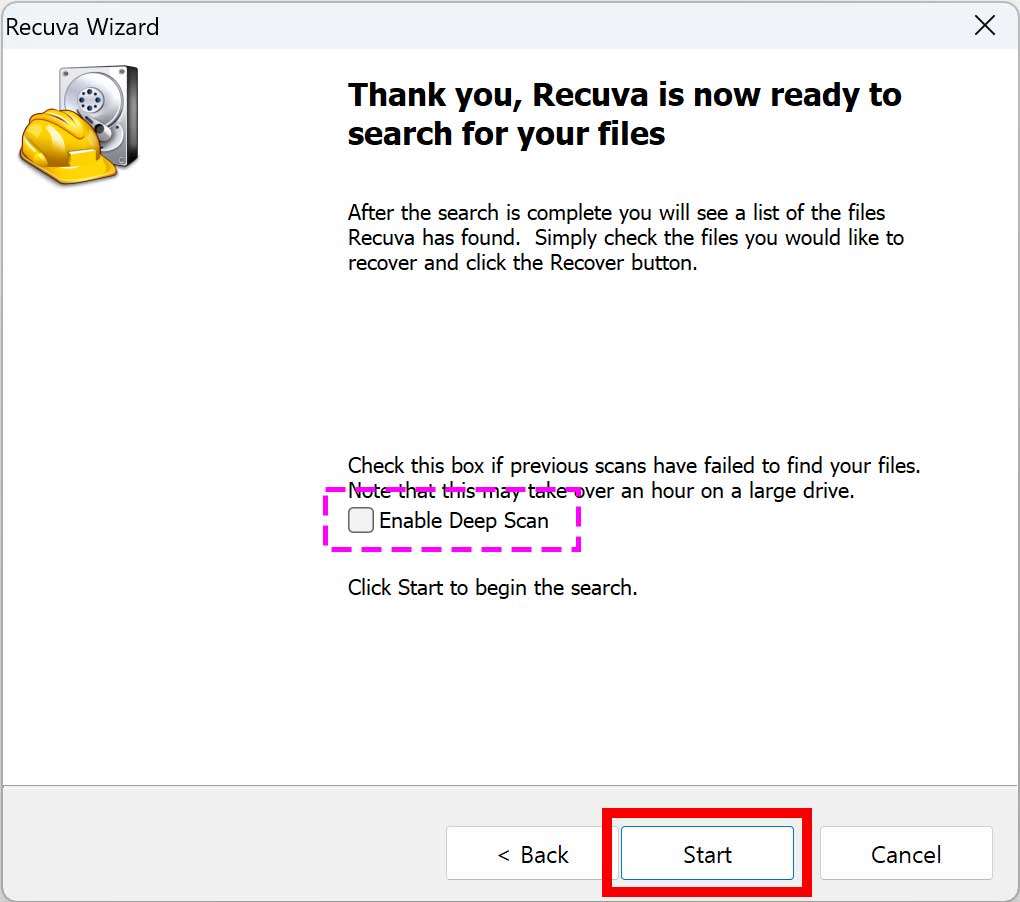Viewport: 1020px width, 902px height.
Task: Click the 'Click Start to begin the search.' text
Action: point(492,587)
